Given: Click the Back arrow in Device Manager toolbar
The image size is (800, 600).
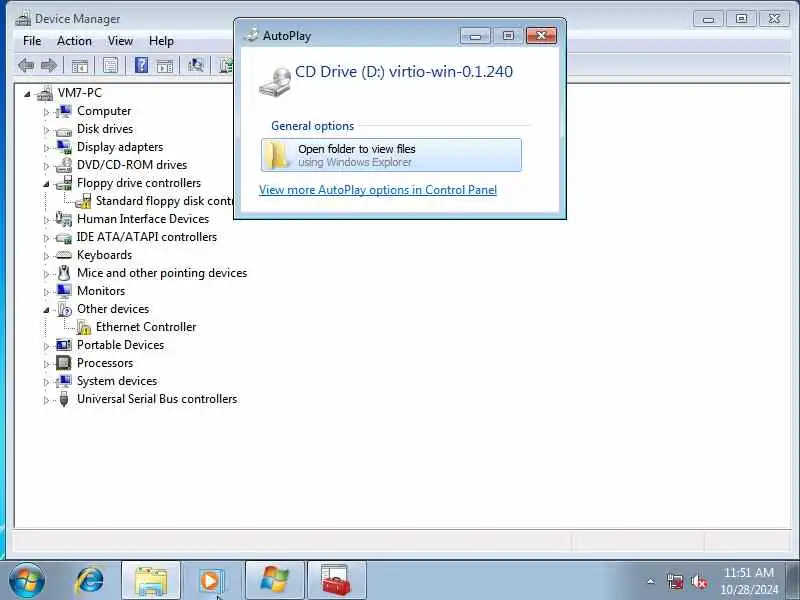Looking at the screenshot, I should coord(26,65).
